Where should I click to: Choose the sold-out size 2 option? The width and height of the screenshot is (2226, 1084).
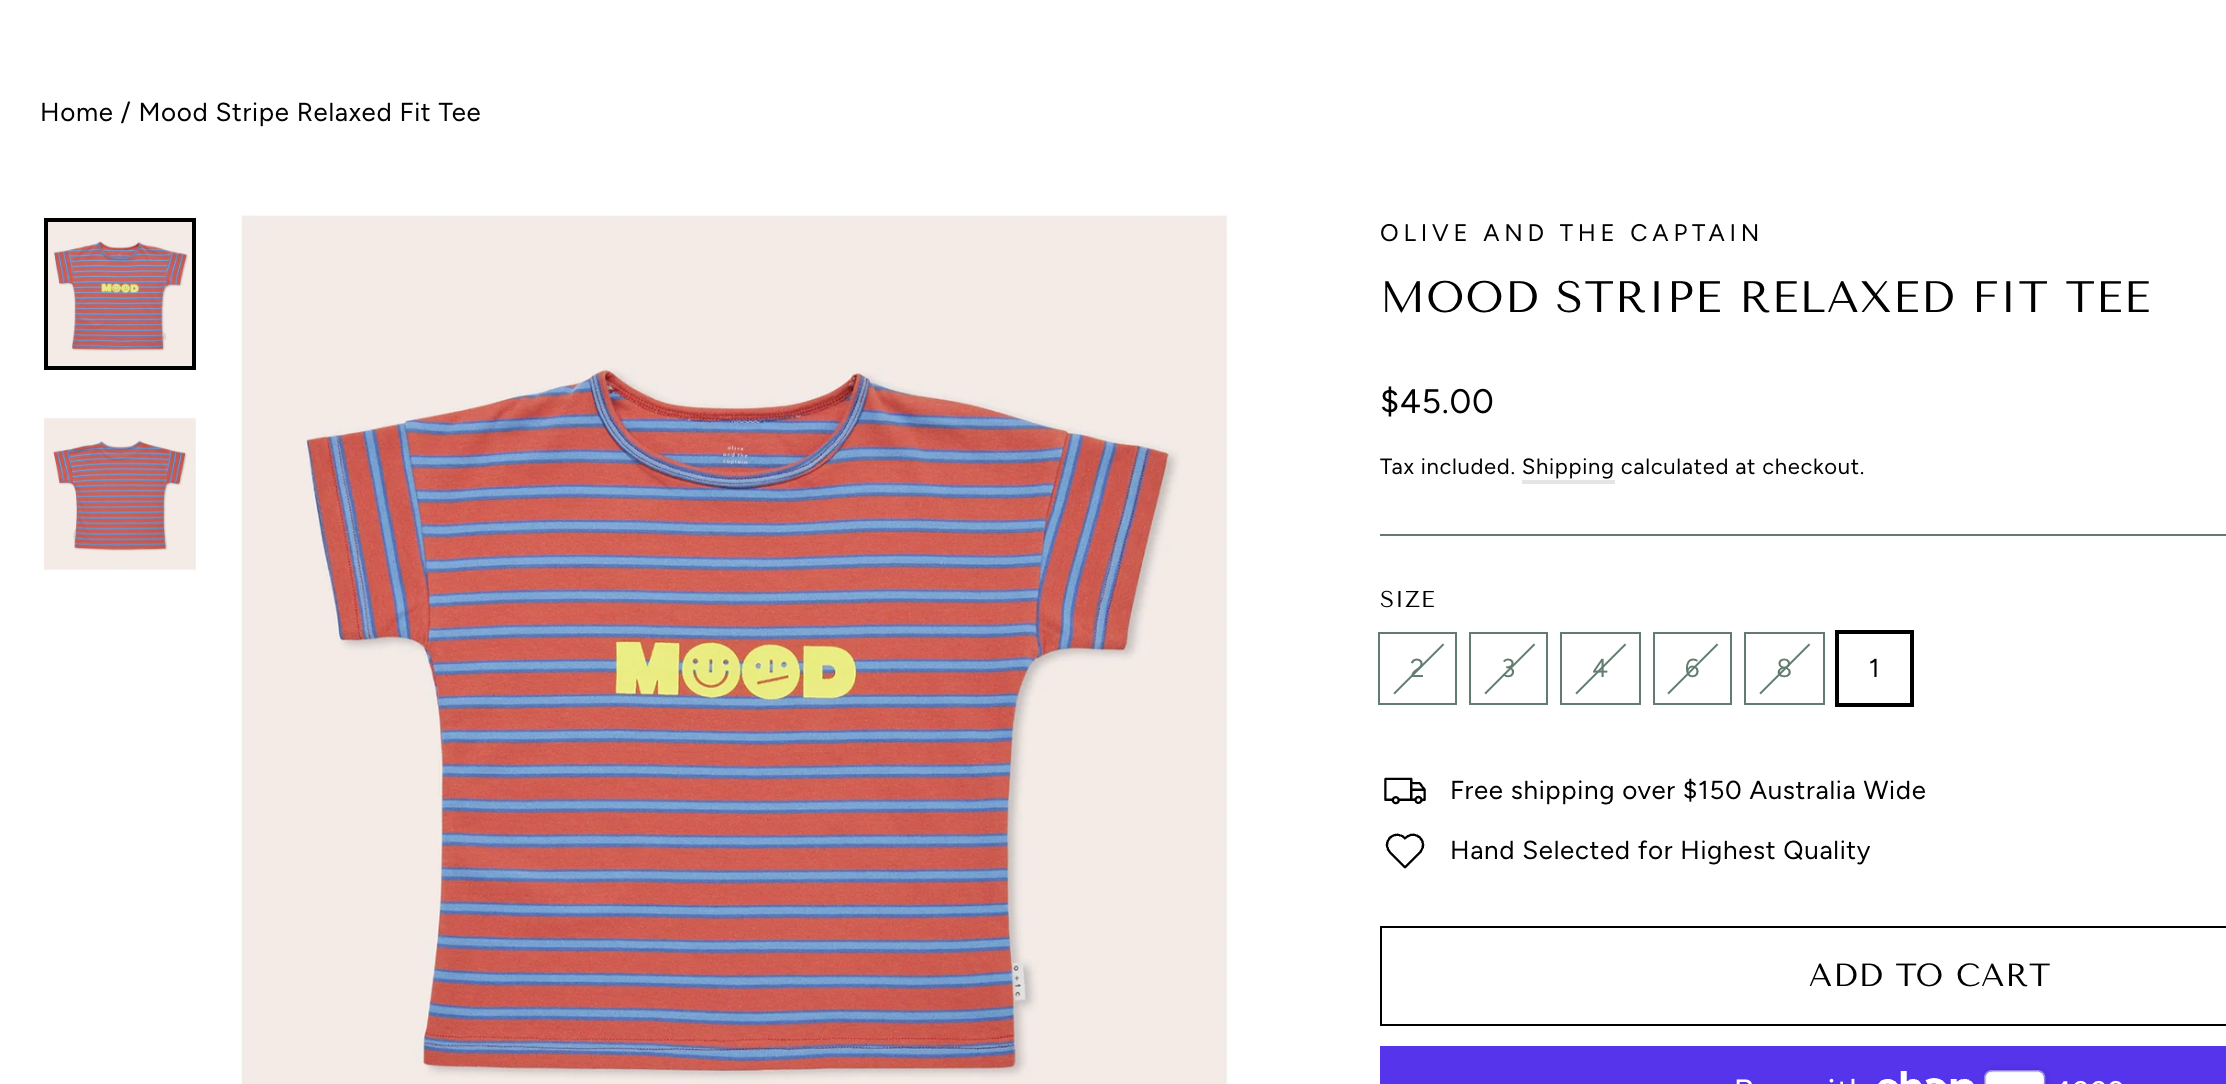tap(1417, 668)
